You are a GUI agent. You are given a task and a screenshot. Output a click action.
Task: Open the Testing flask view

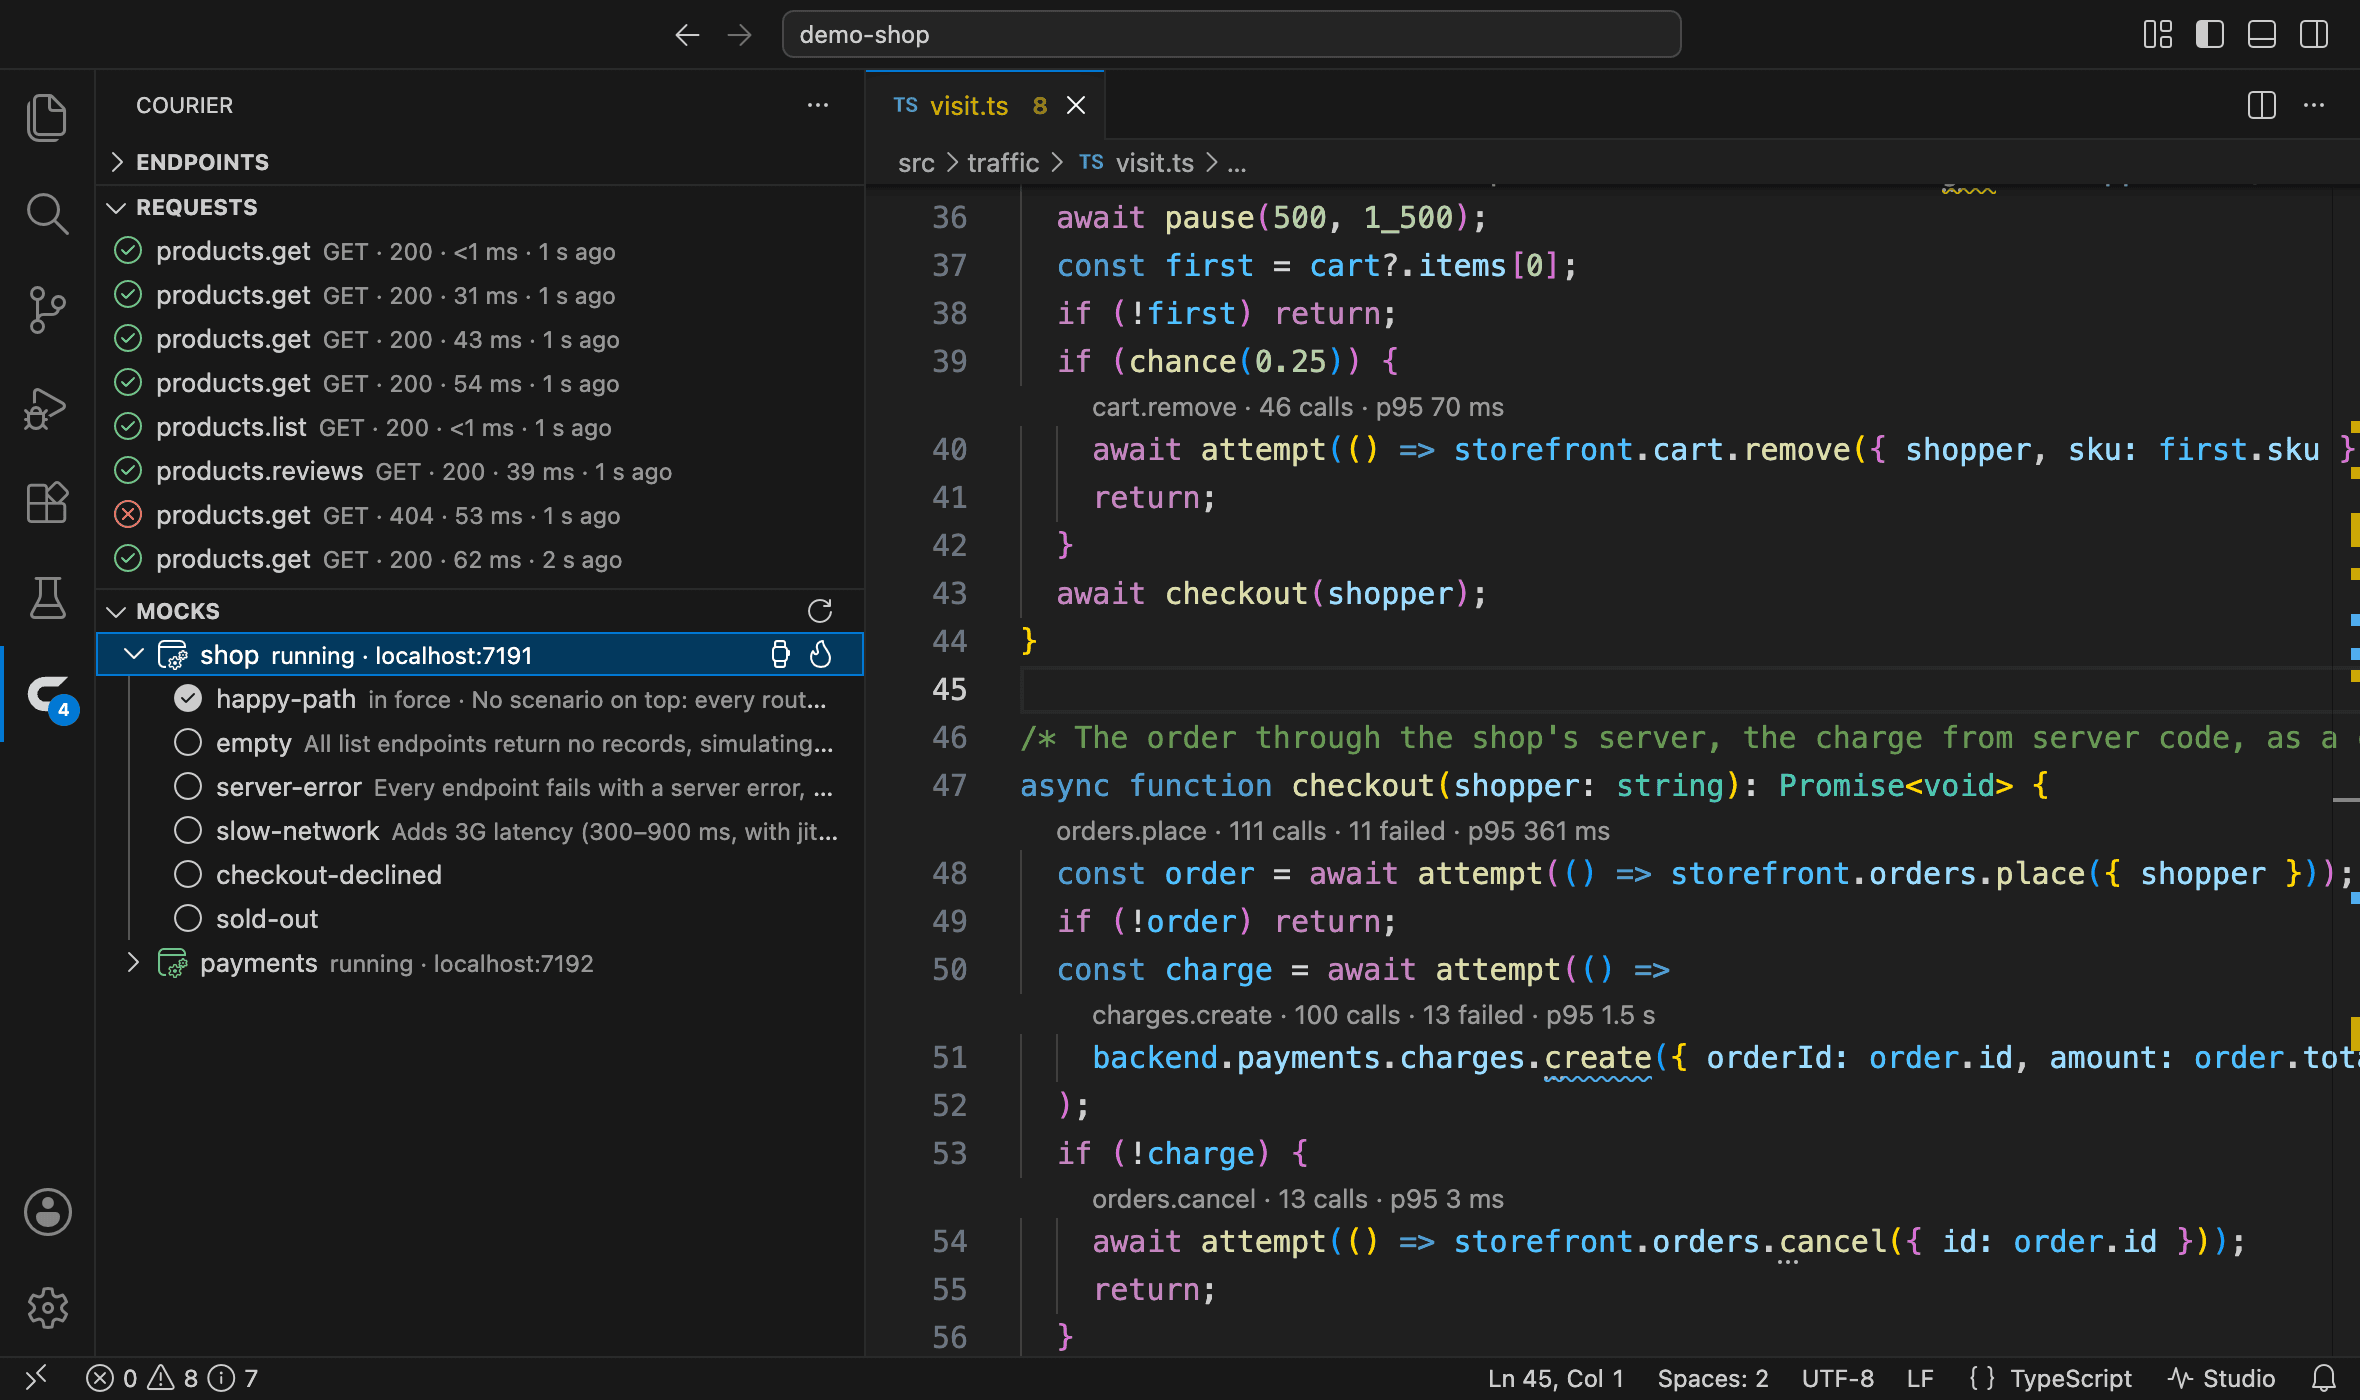tap(47, 598)
